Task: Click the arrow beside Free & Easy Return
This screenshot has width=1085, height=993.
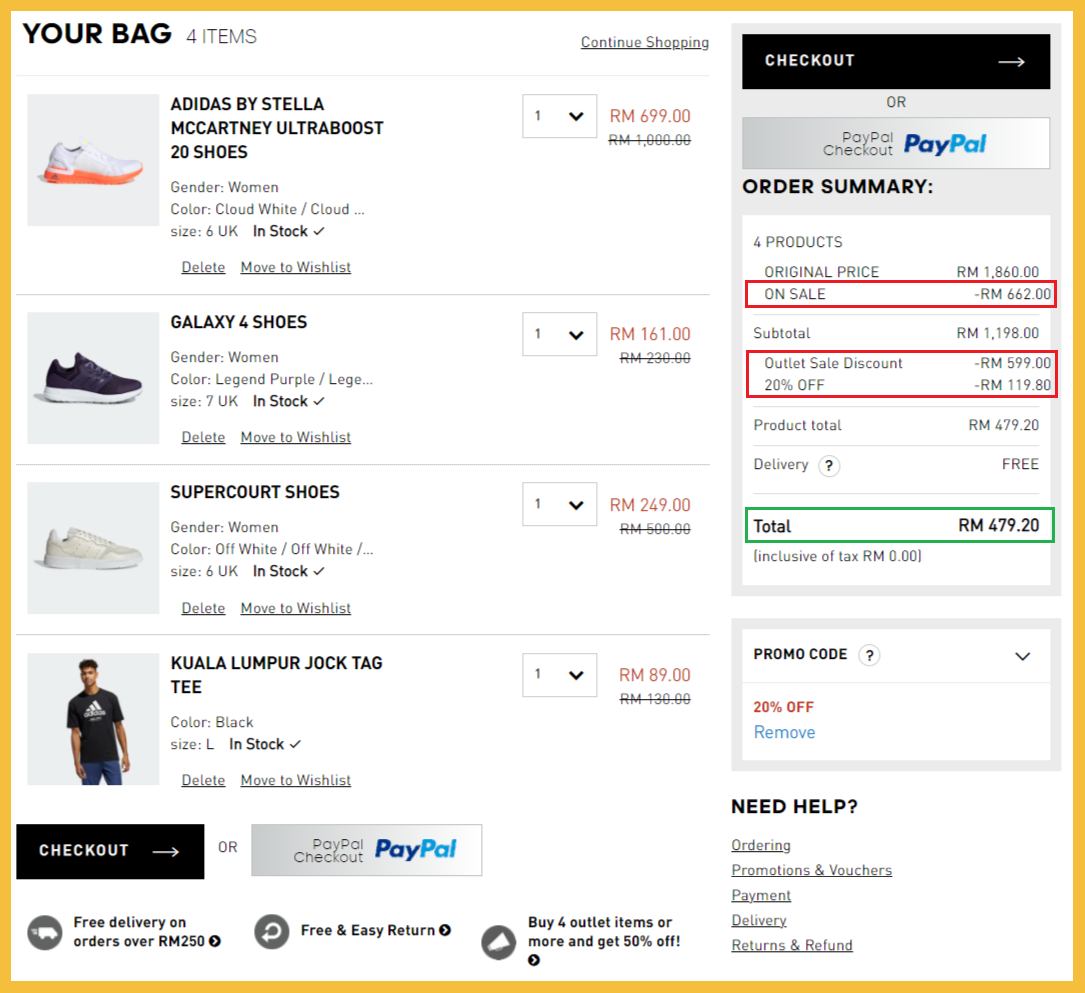Action: click(445, 931)
